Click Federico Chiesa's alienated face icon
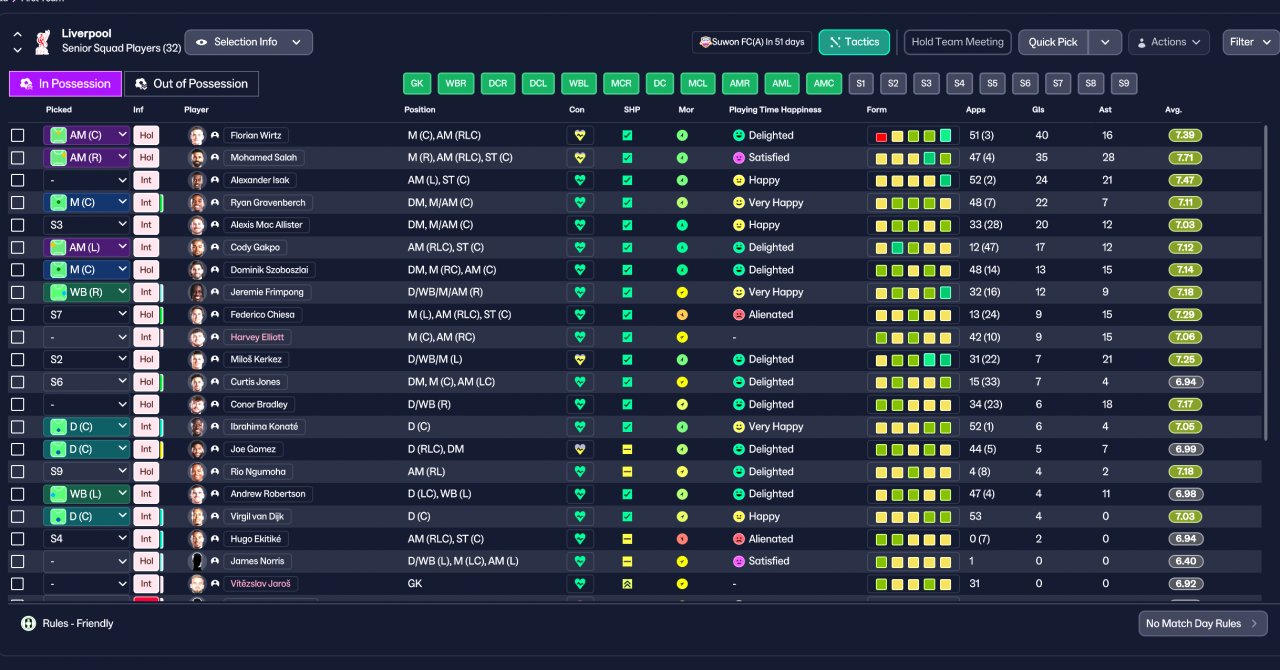1280x670 pixels. (x=739, y=314)
